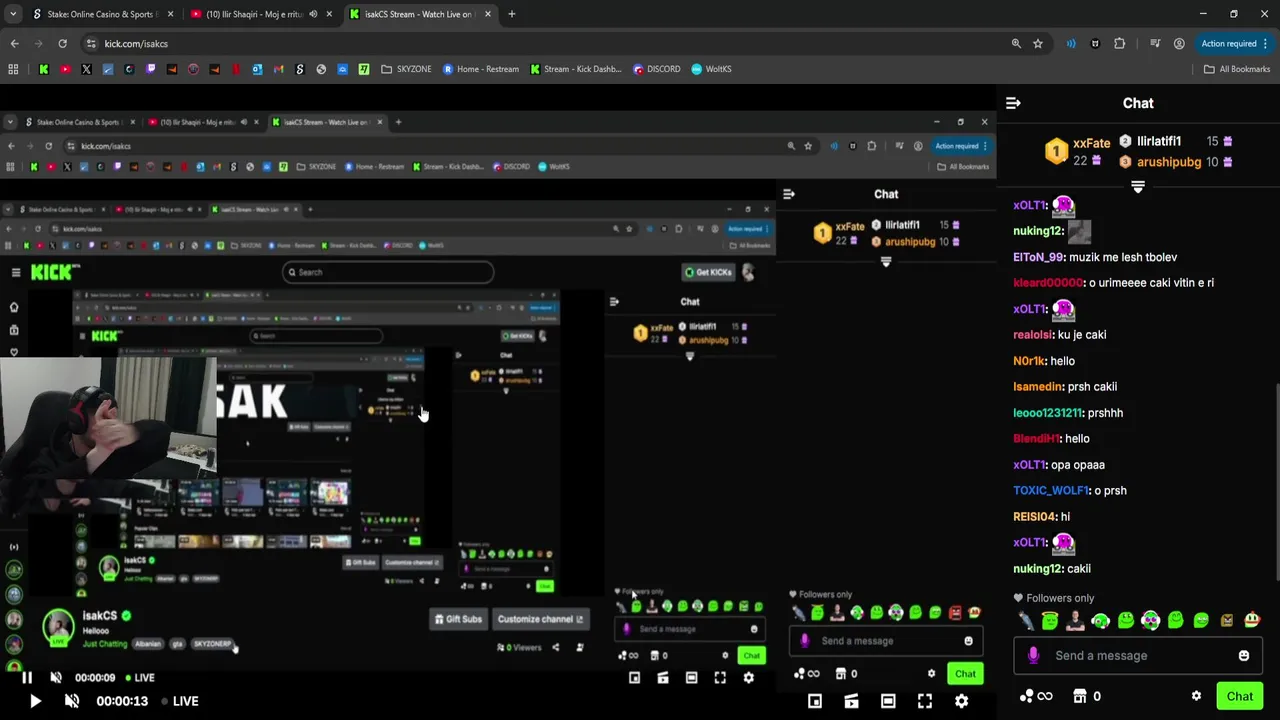The height and width of the screenshot is (720, 1280).
Task: Click the nested stream's middle green Chat button
Action: 965,674
